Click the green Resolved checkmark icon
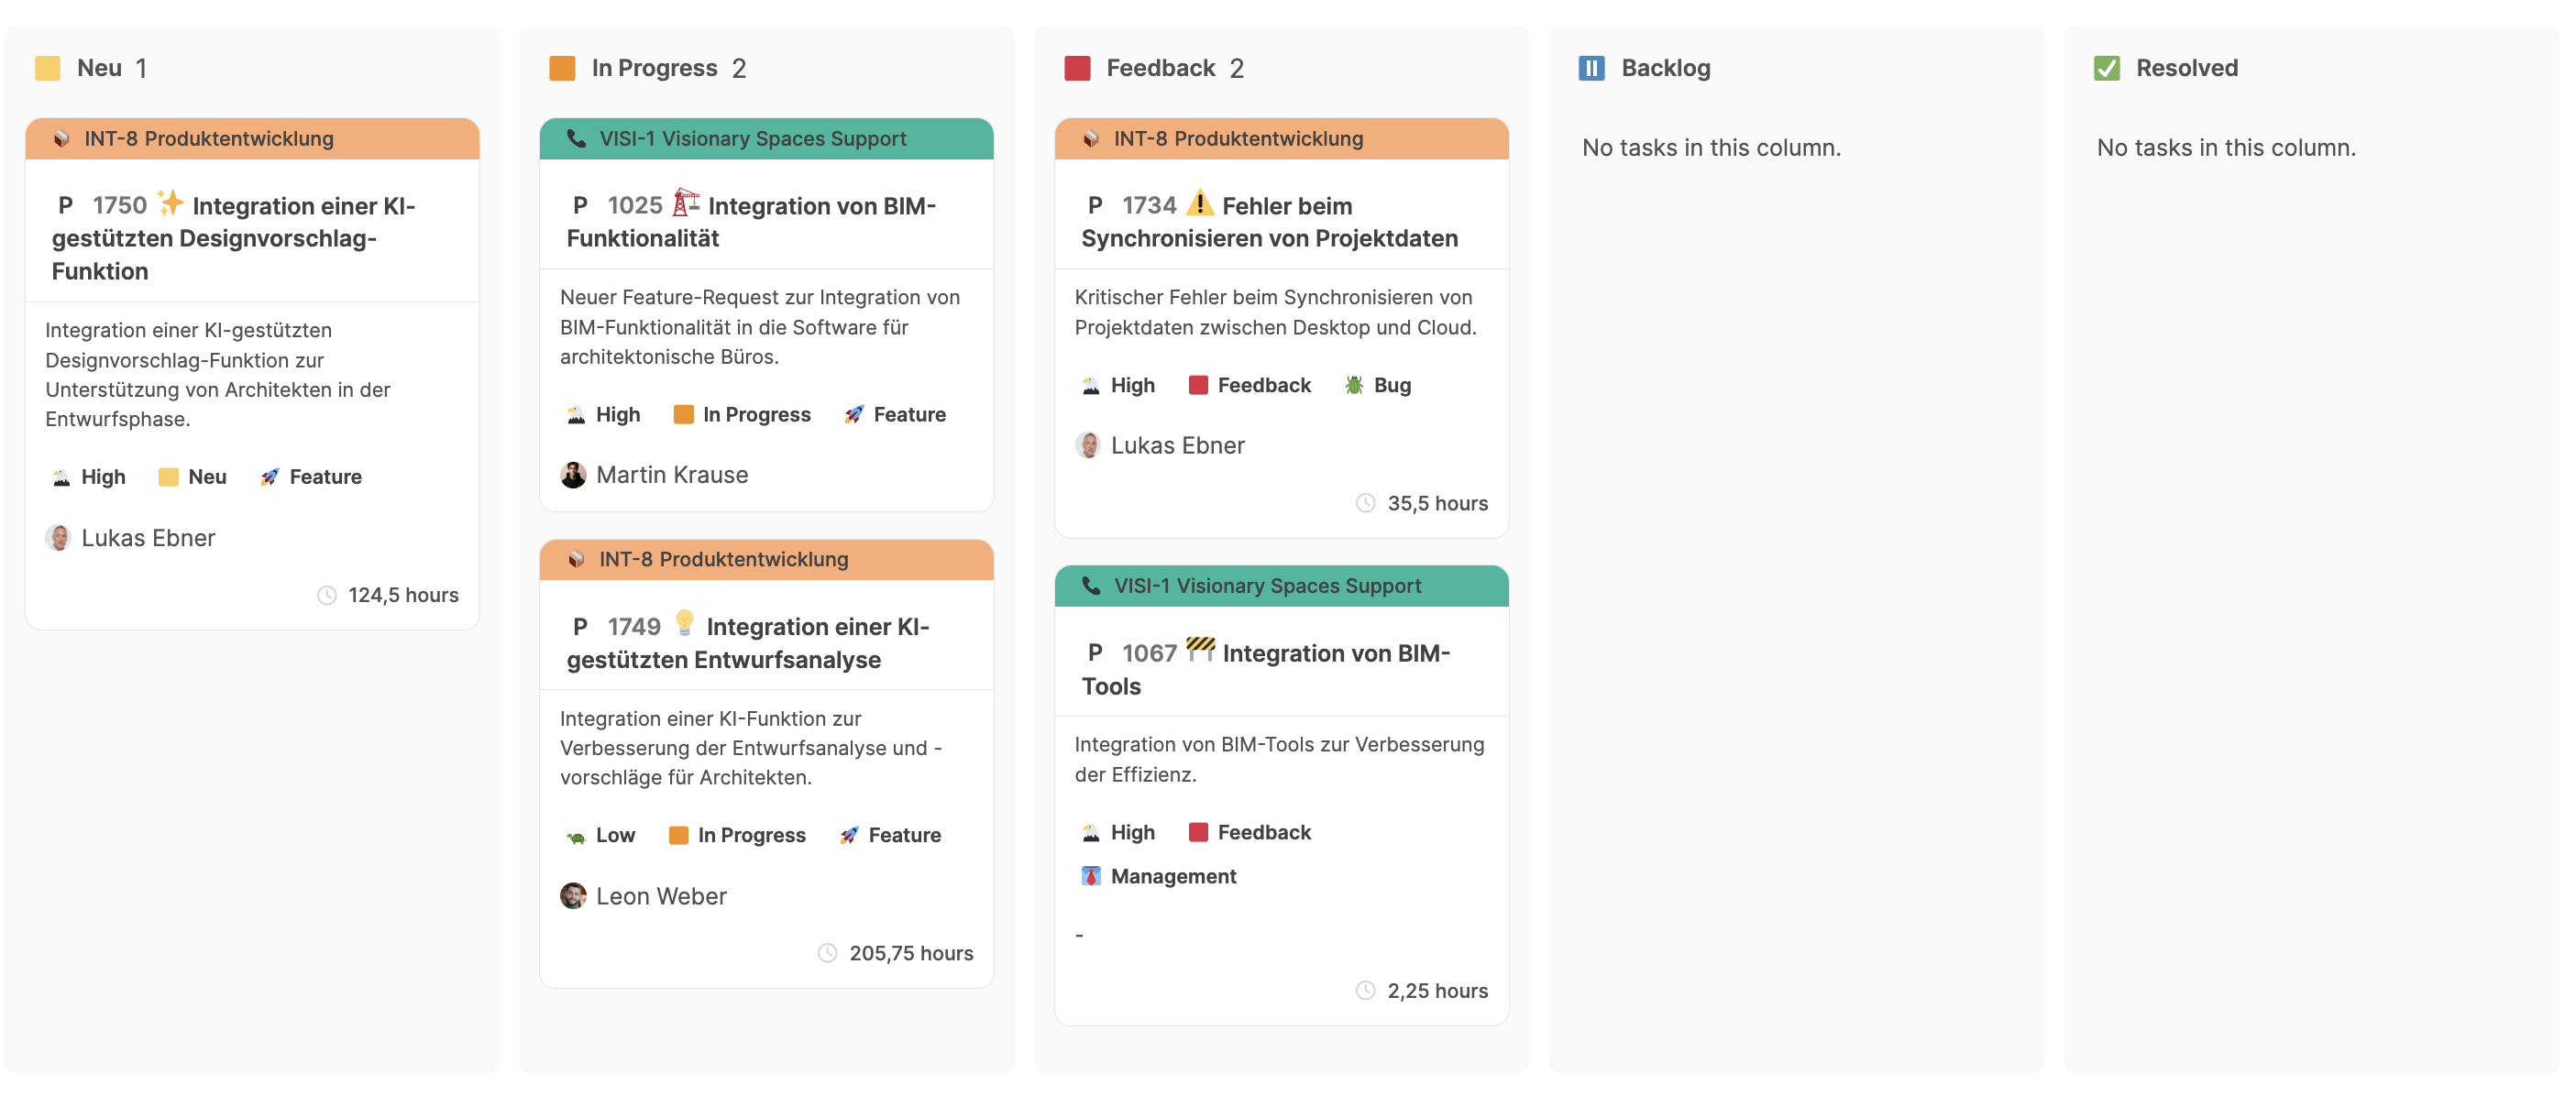 [x=2106, y=68]
